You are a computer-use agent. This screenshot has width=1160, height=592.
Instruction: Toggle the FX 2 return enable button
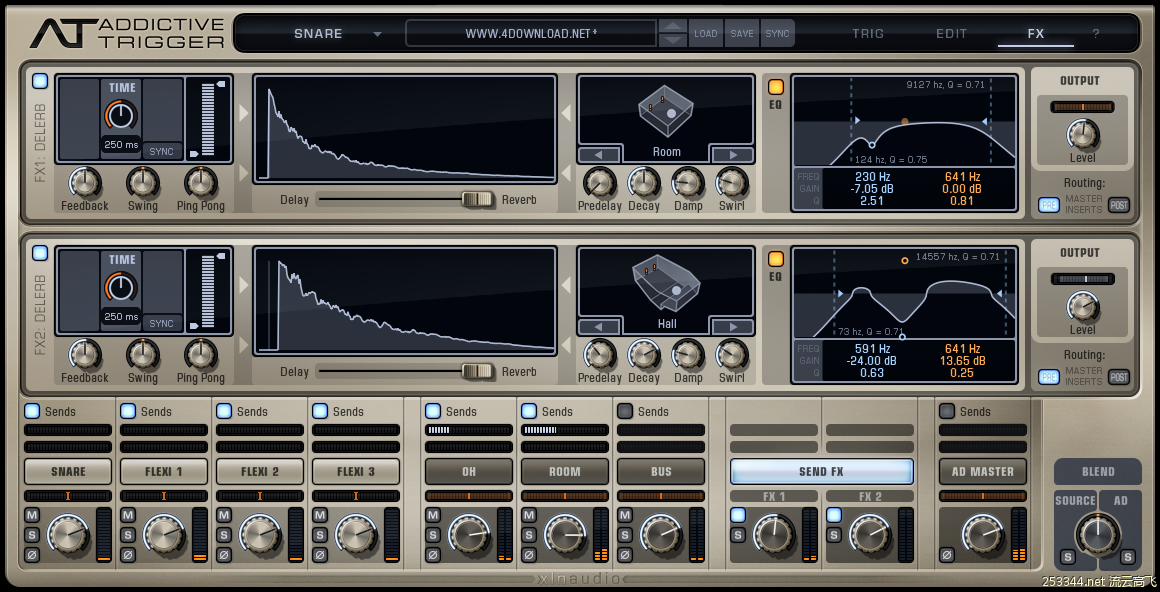click(x=834, y=515)
